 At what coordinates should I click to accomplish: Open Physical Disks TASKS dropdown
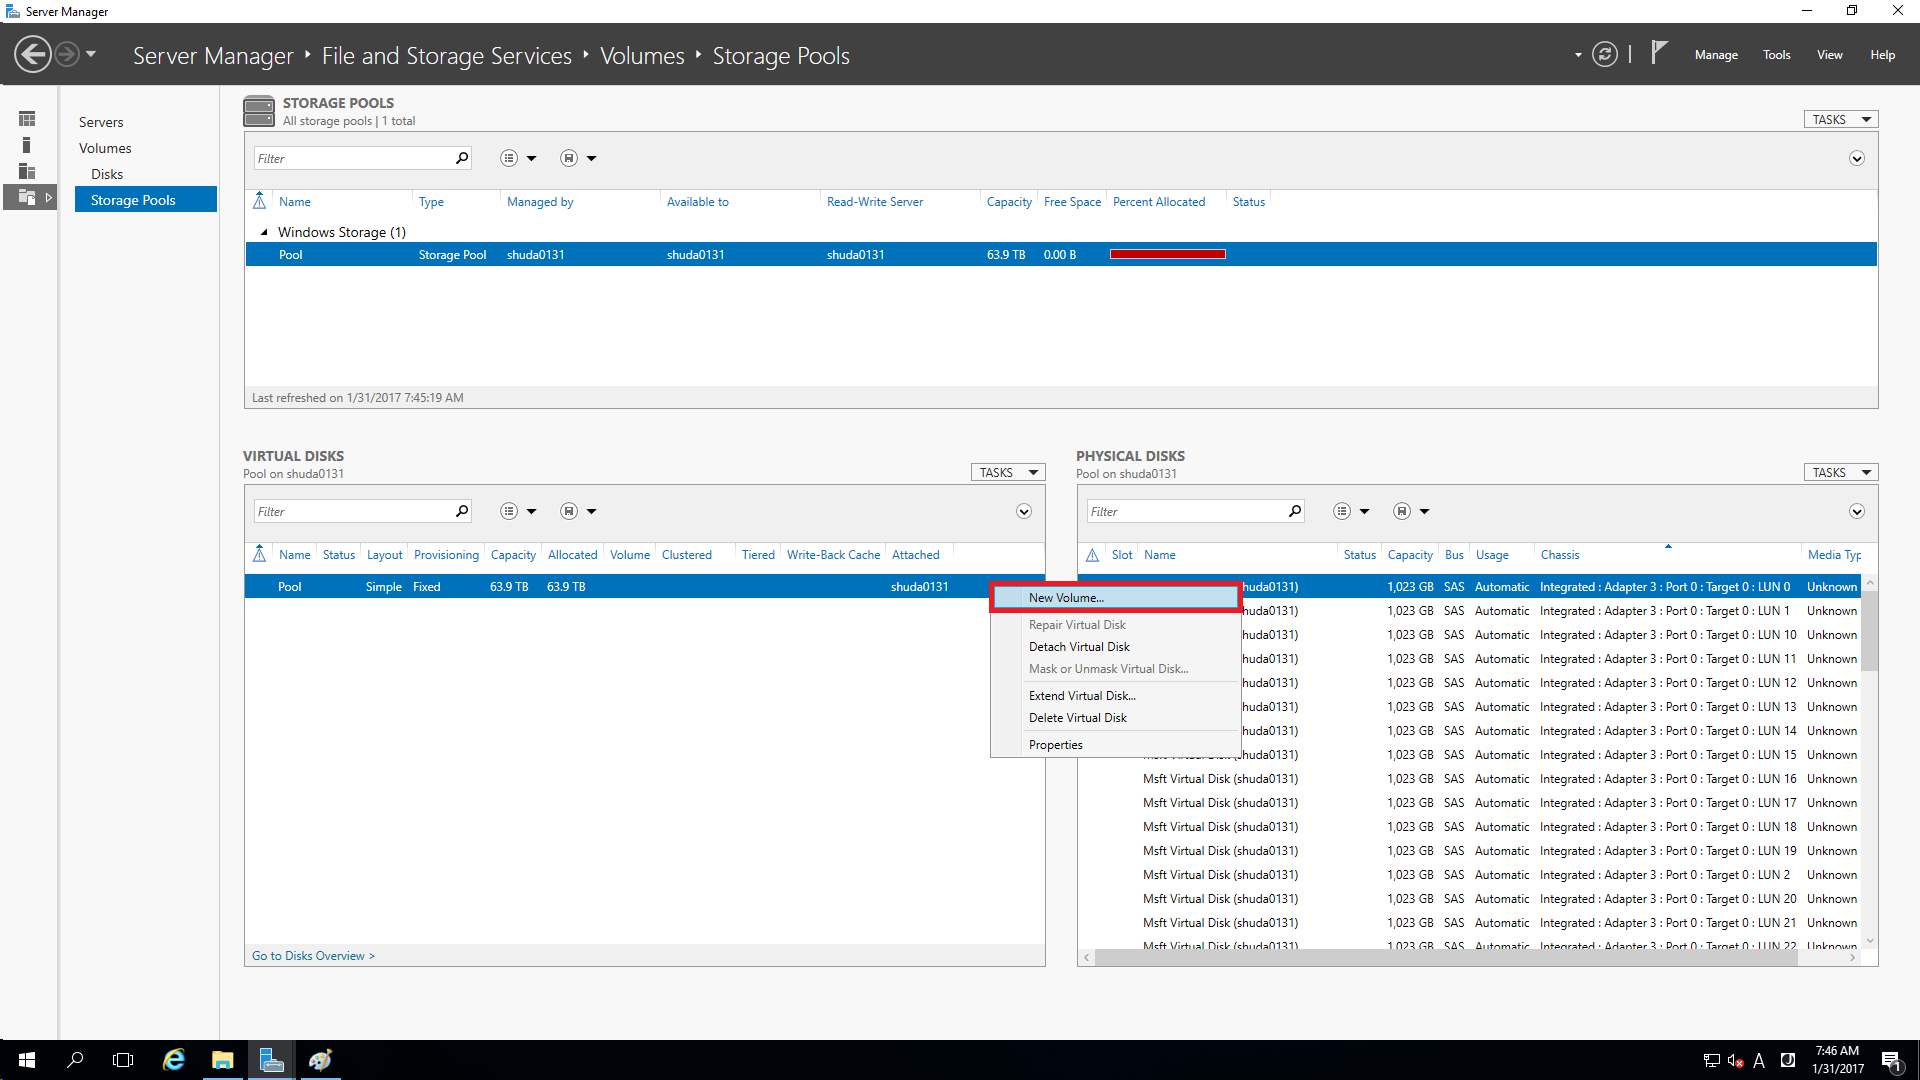pos(1840,472)
